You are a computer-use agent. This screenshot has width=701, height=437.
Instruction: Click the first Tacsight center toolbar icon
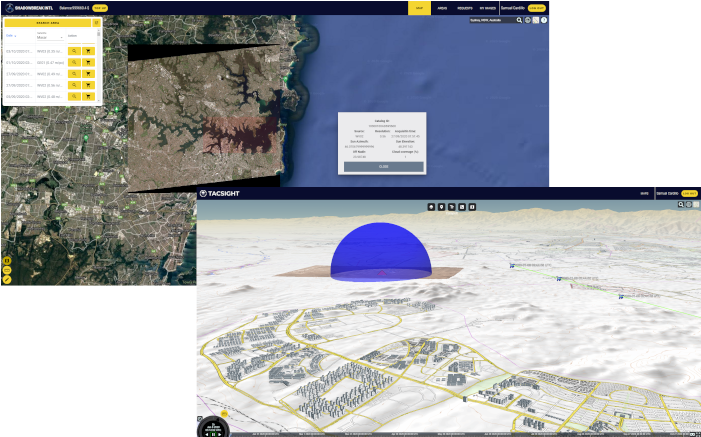point(431,207)
